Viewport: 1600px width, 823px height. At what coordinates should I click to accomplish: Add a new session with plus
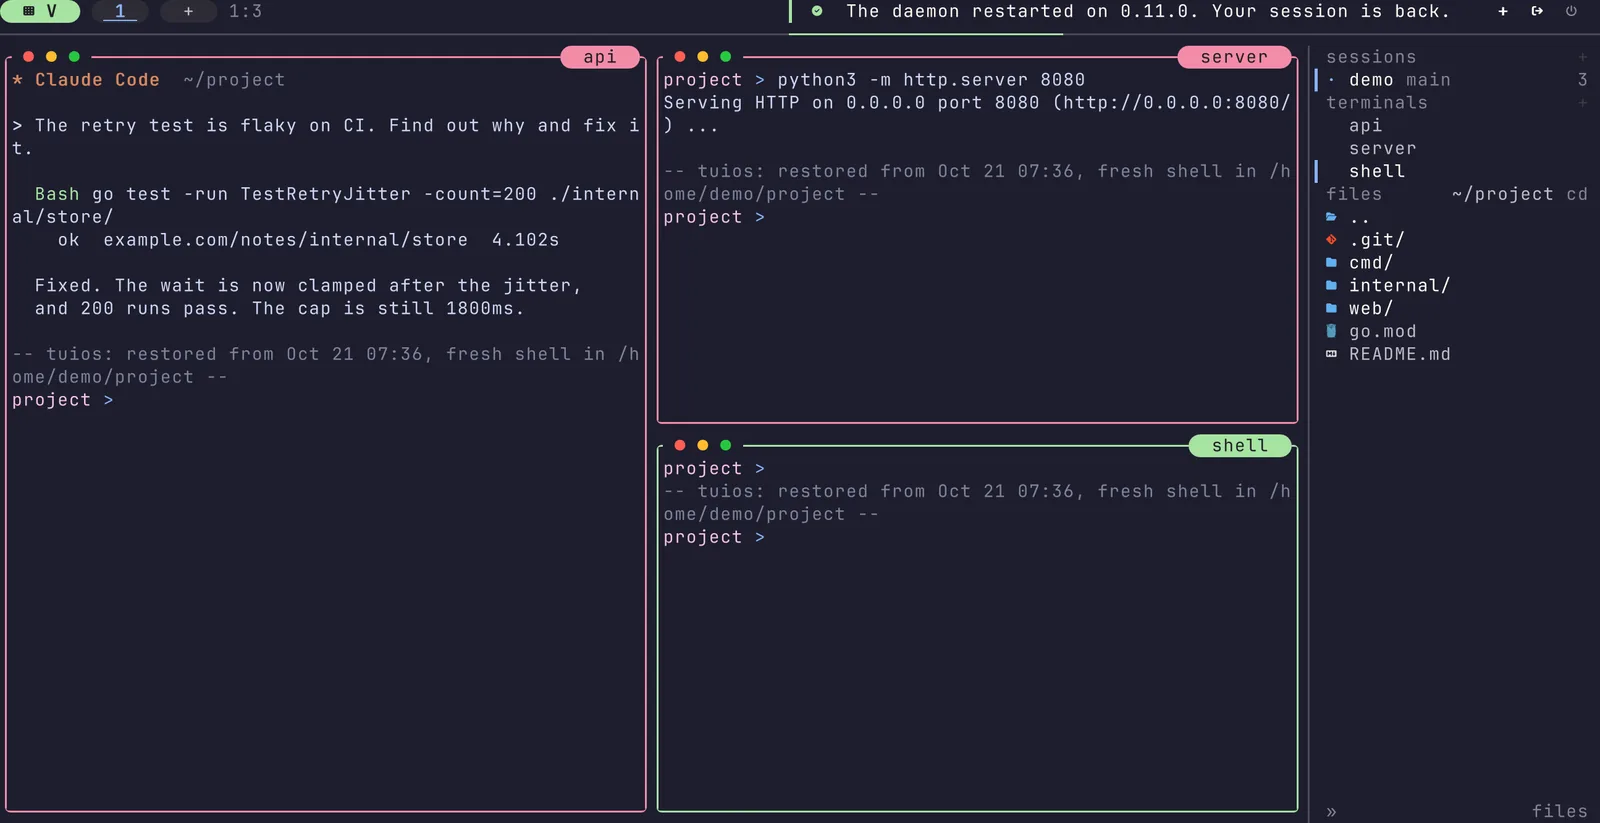(1582, 57)
